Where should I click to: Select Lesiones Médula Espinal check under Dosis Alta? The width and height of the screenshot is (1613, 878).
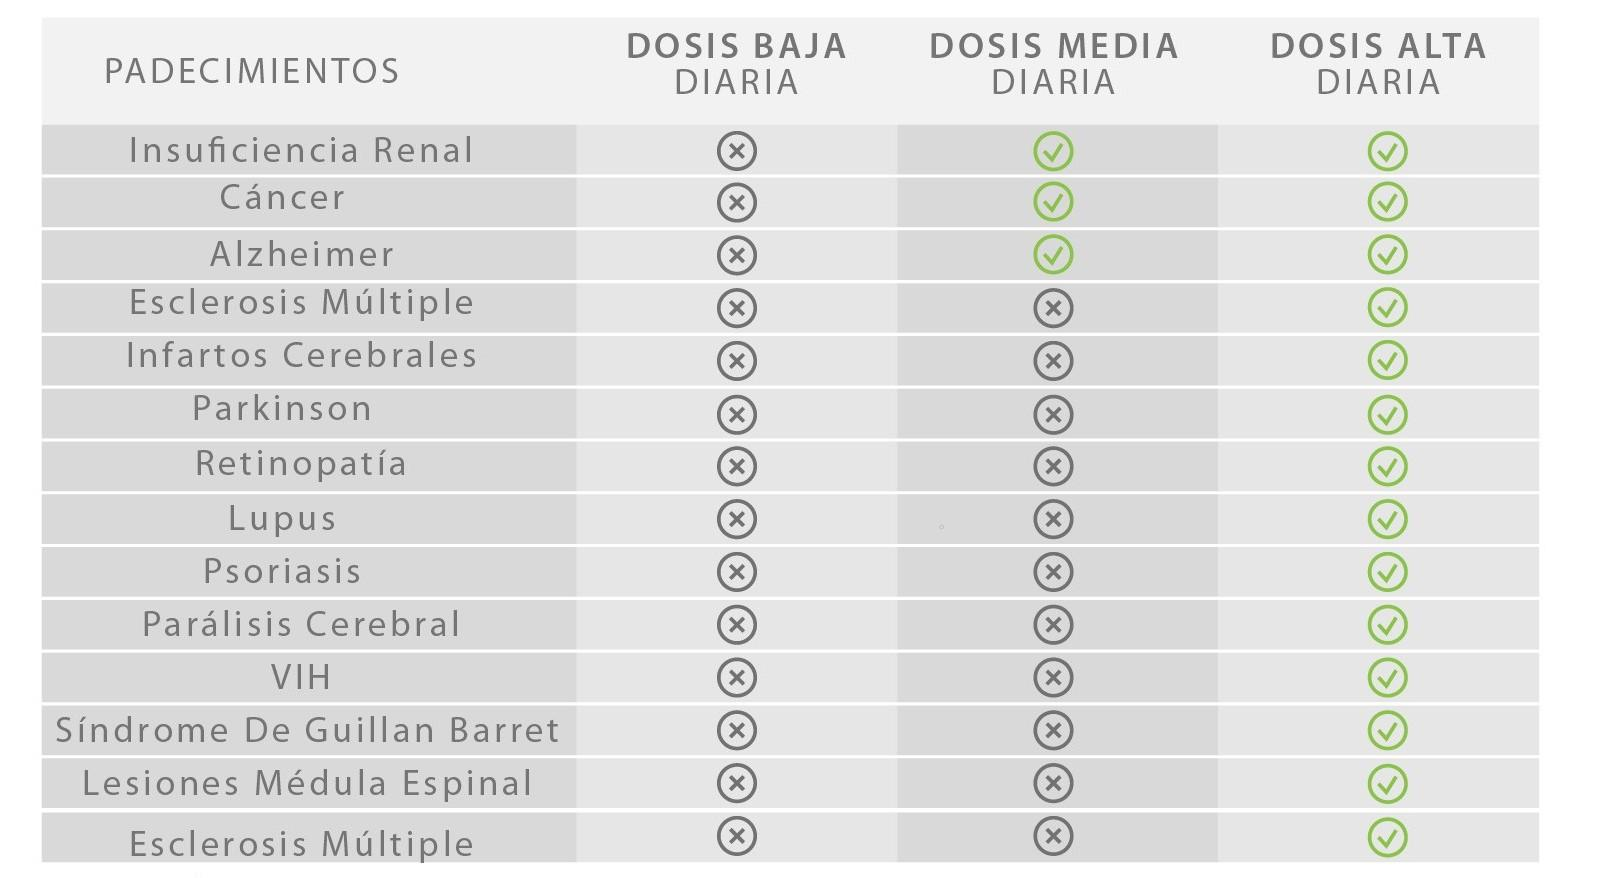[1387, 783]
